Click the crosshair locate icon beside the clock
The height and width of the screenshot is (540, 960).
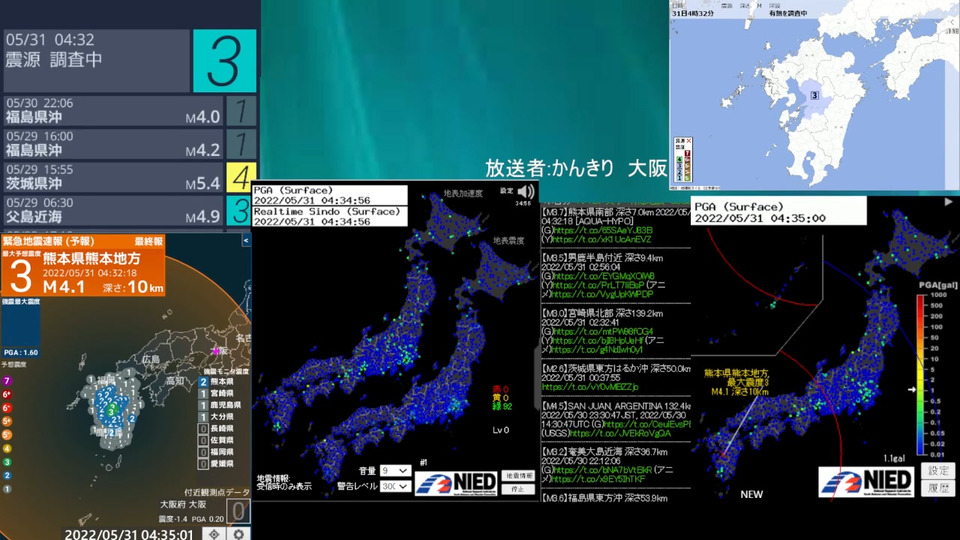click(214, 534)
